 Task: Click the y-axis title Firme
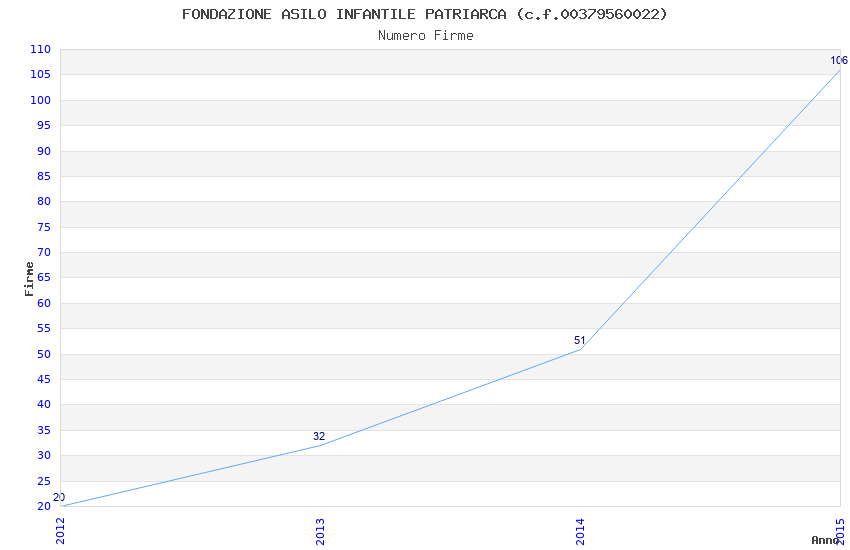pos(29,279)
